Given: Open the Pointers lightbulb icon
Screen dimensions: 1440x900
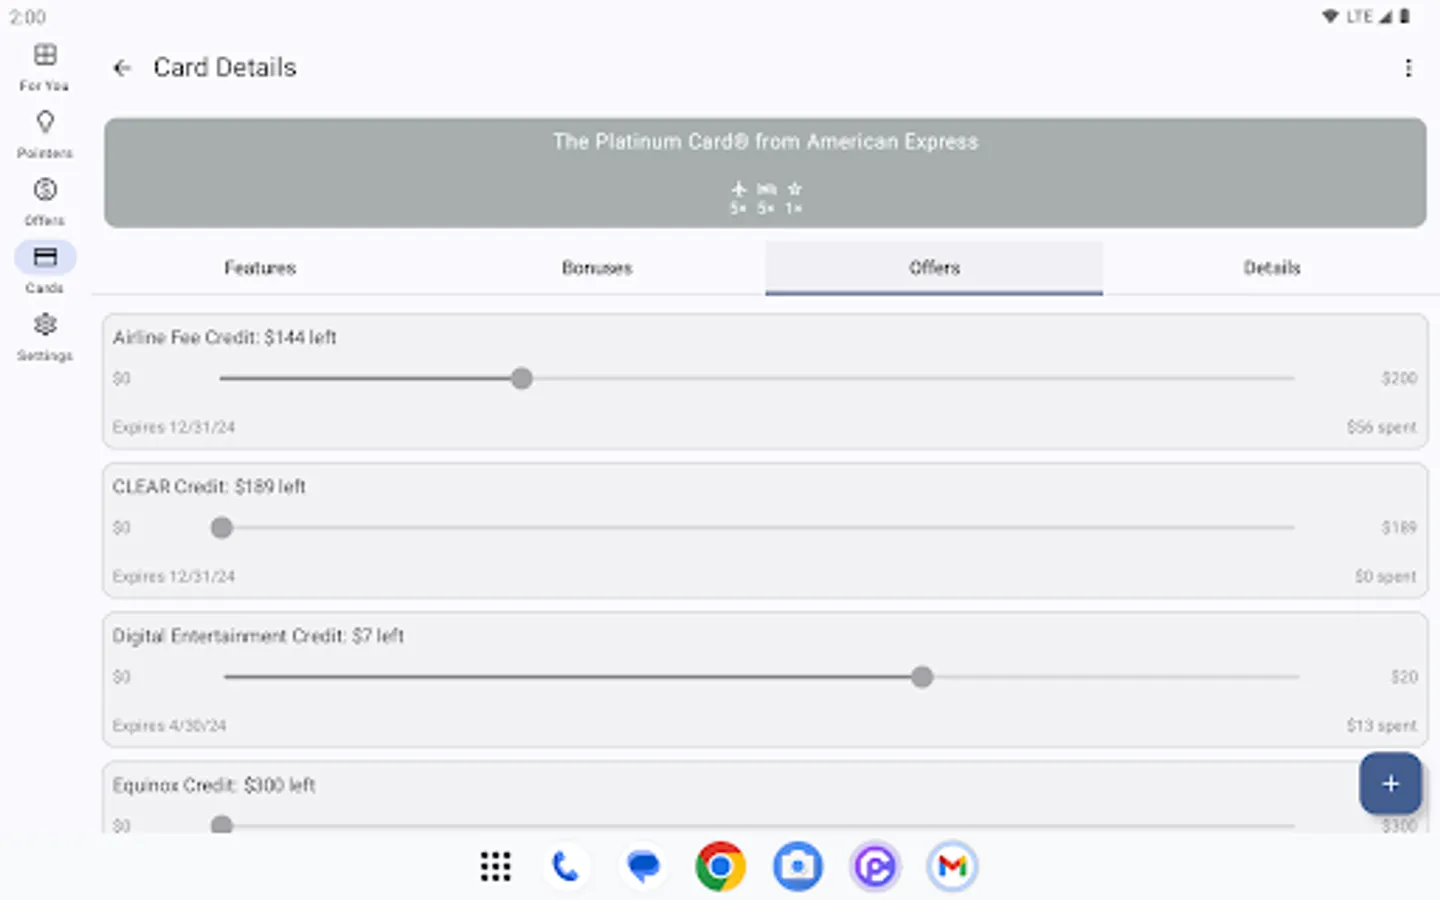Looking at the screenshot, I should tap(45, 122).
